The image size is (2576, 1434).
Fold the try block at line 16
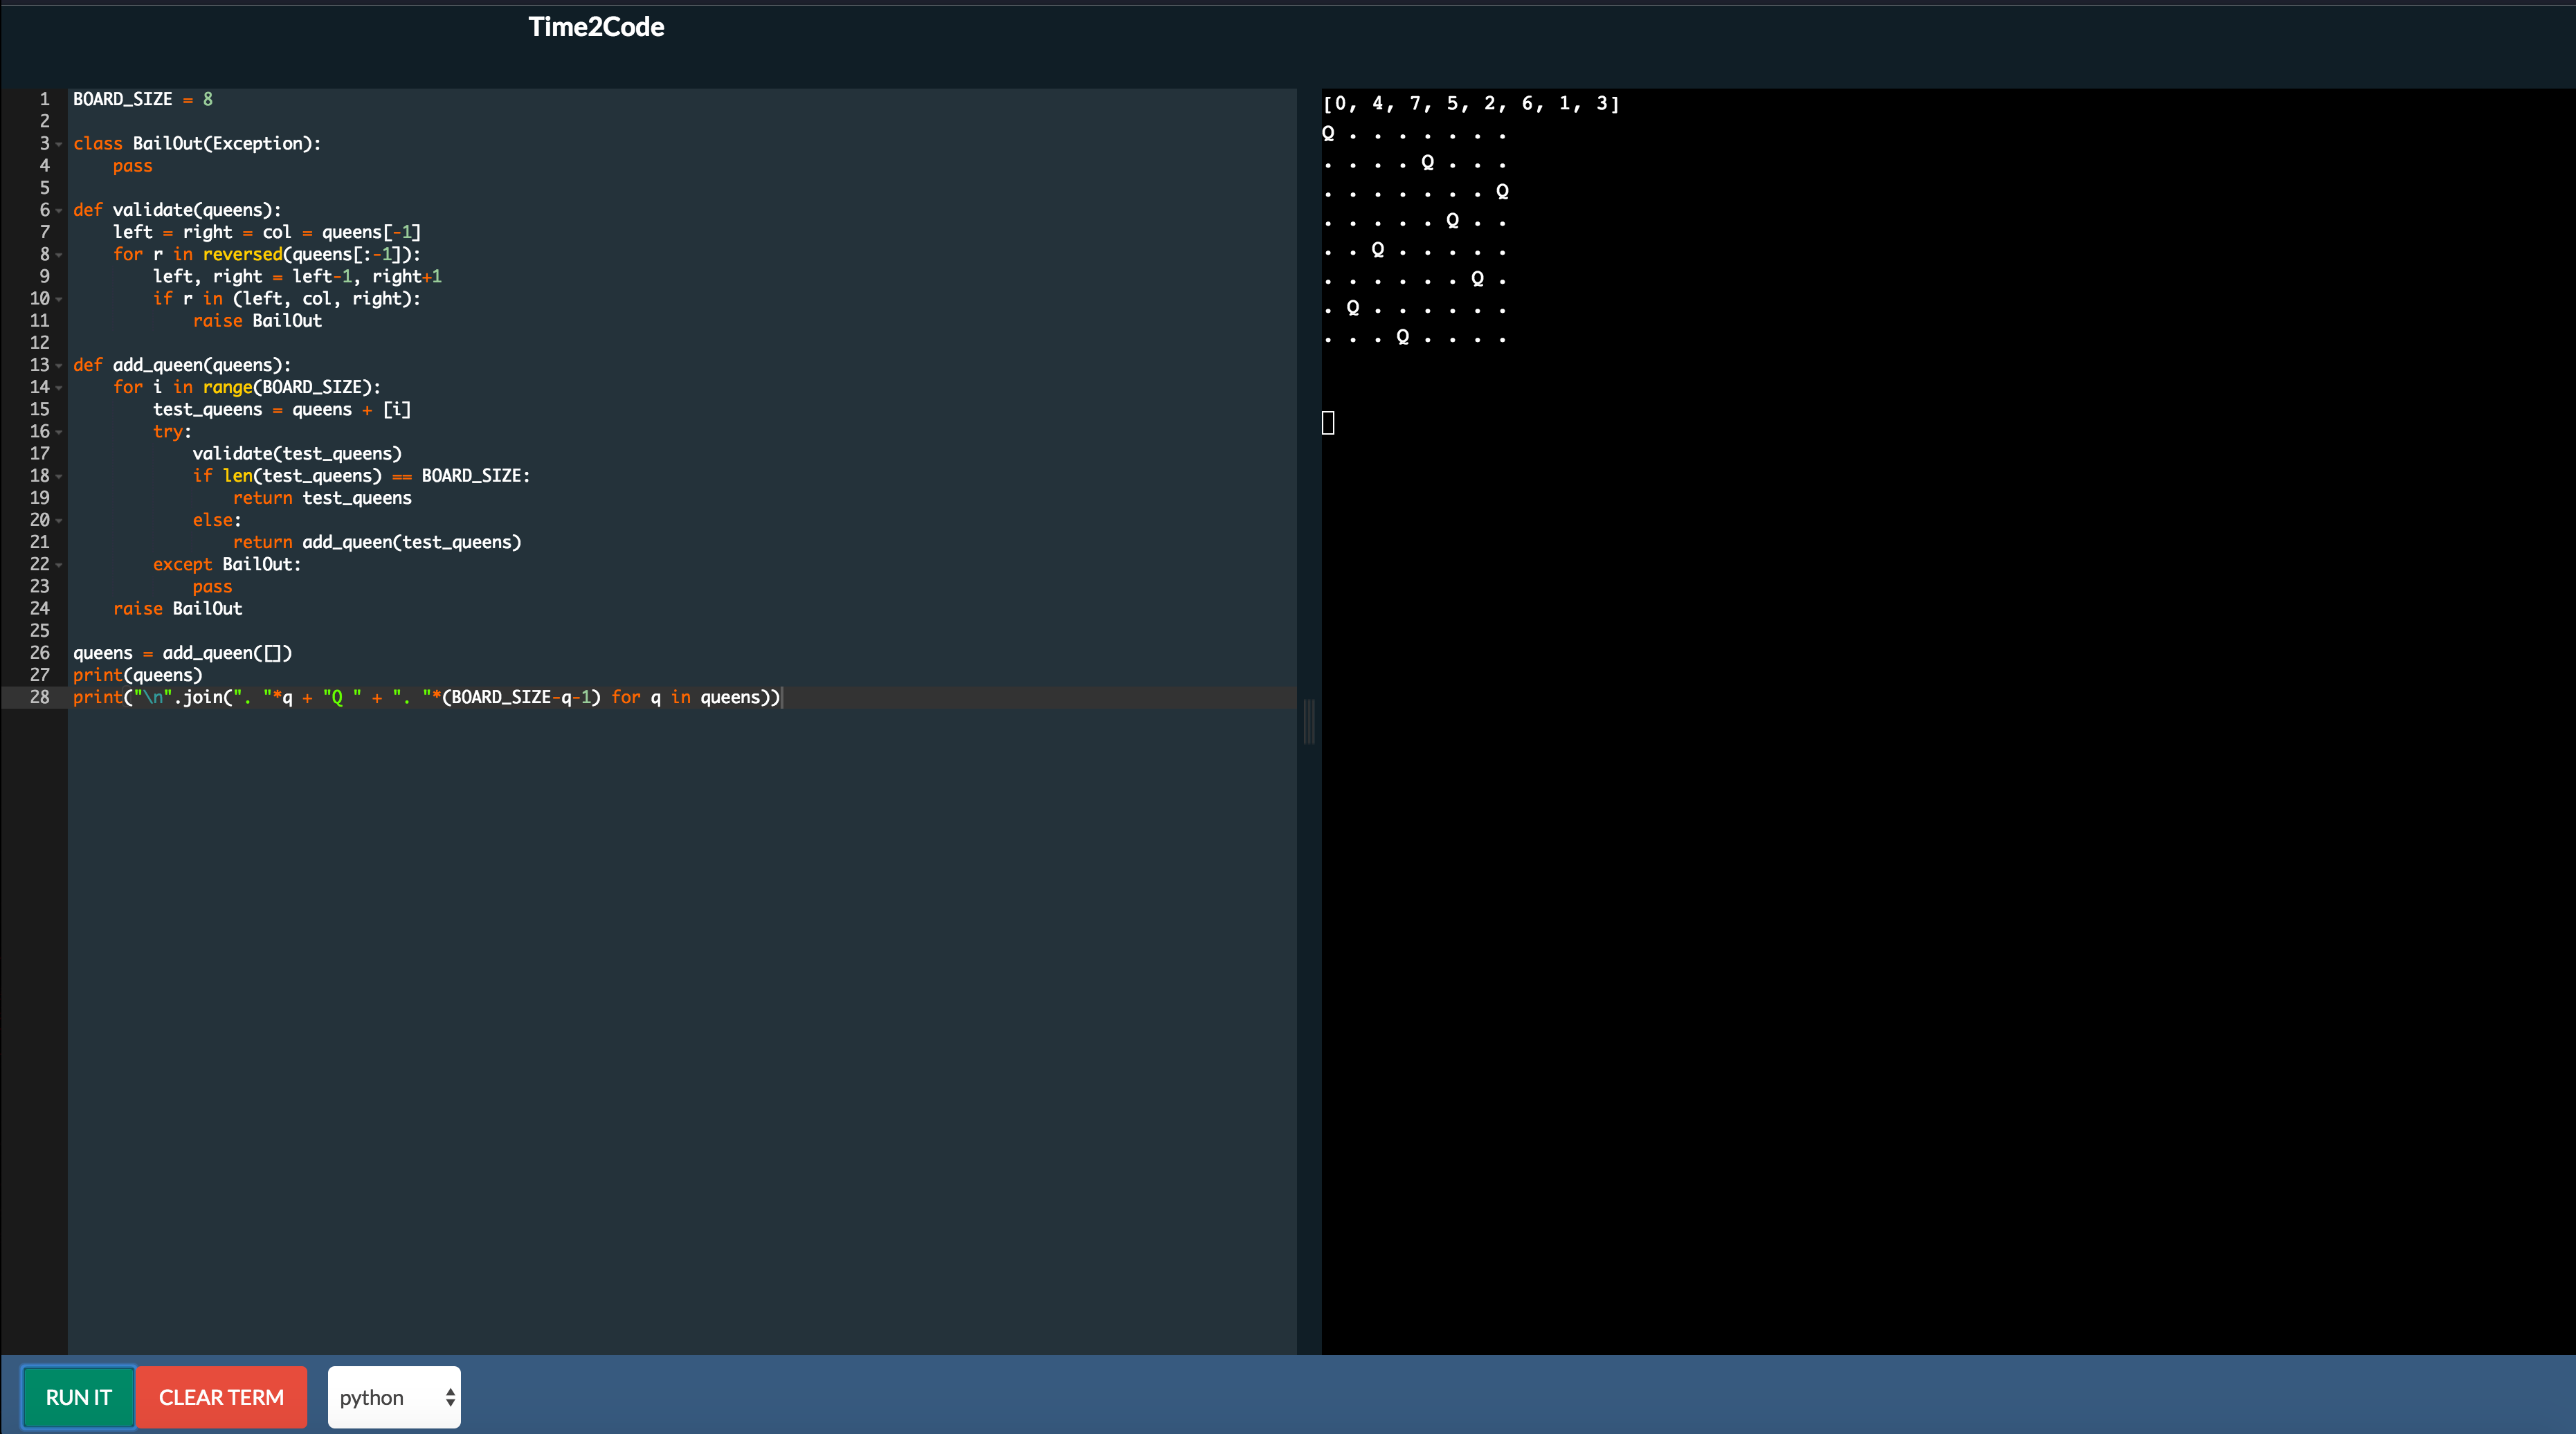[x=59, y=432]
